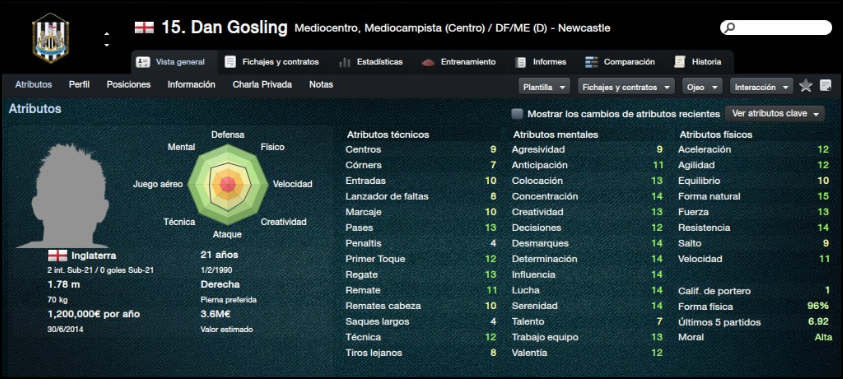Click the England flag next to player name

(x=144, y=28)
